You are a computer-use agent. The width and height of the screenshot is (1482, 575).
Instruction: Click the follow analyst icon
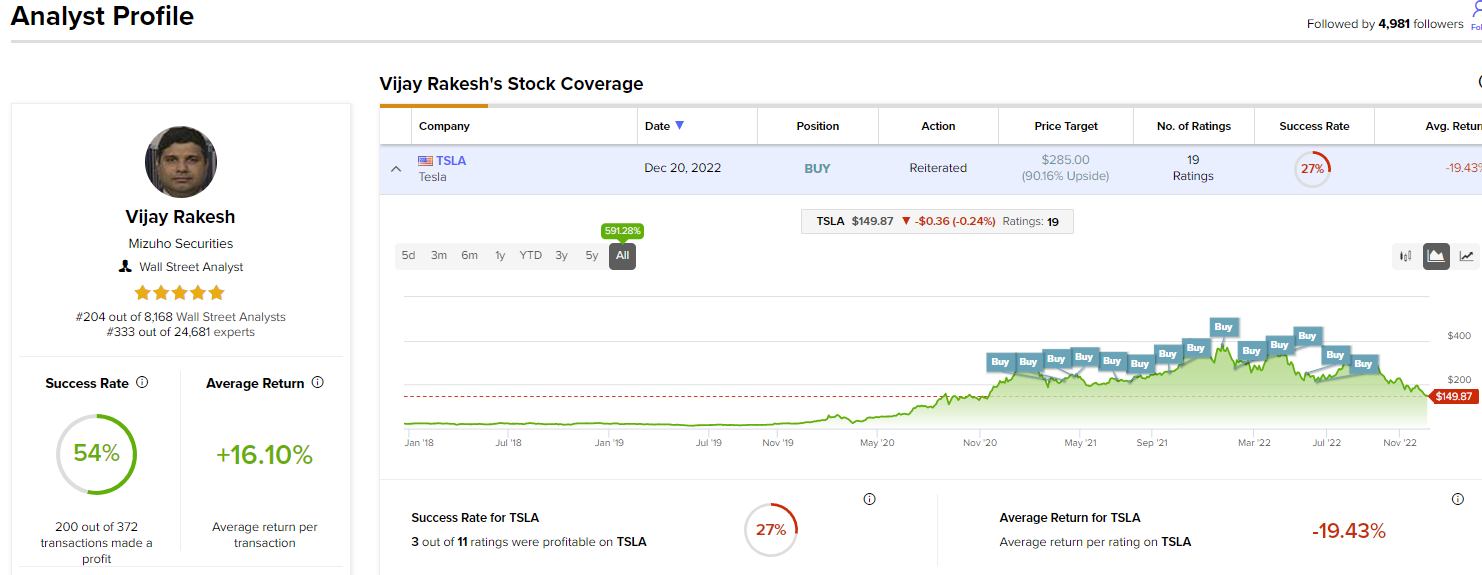pos(1476,14)
